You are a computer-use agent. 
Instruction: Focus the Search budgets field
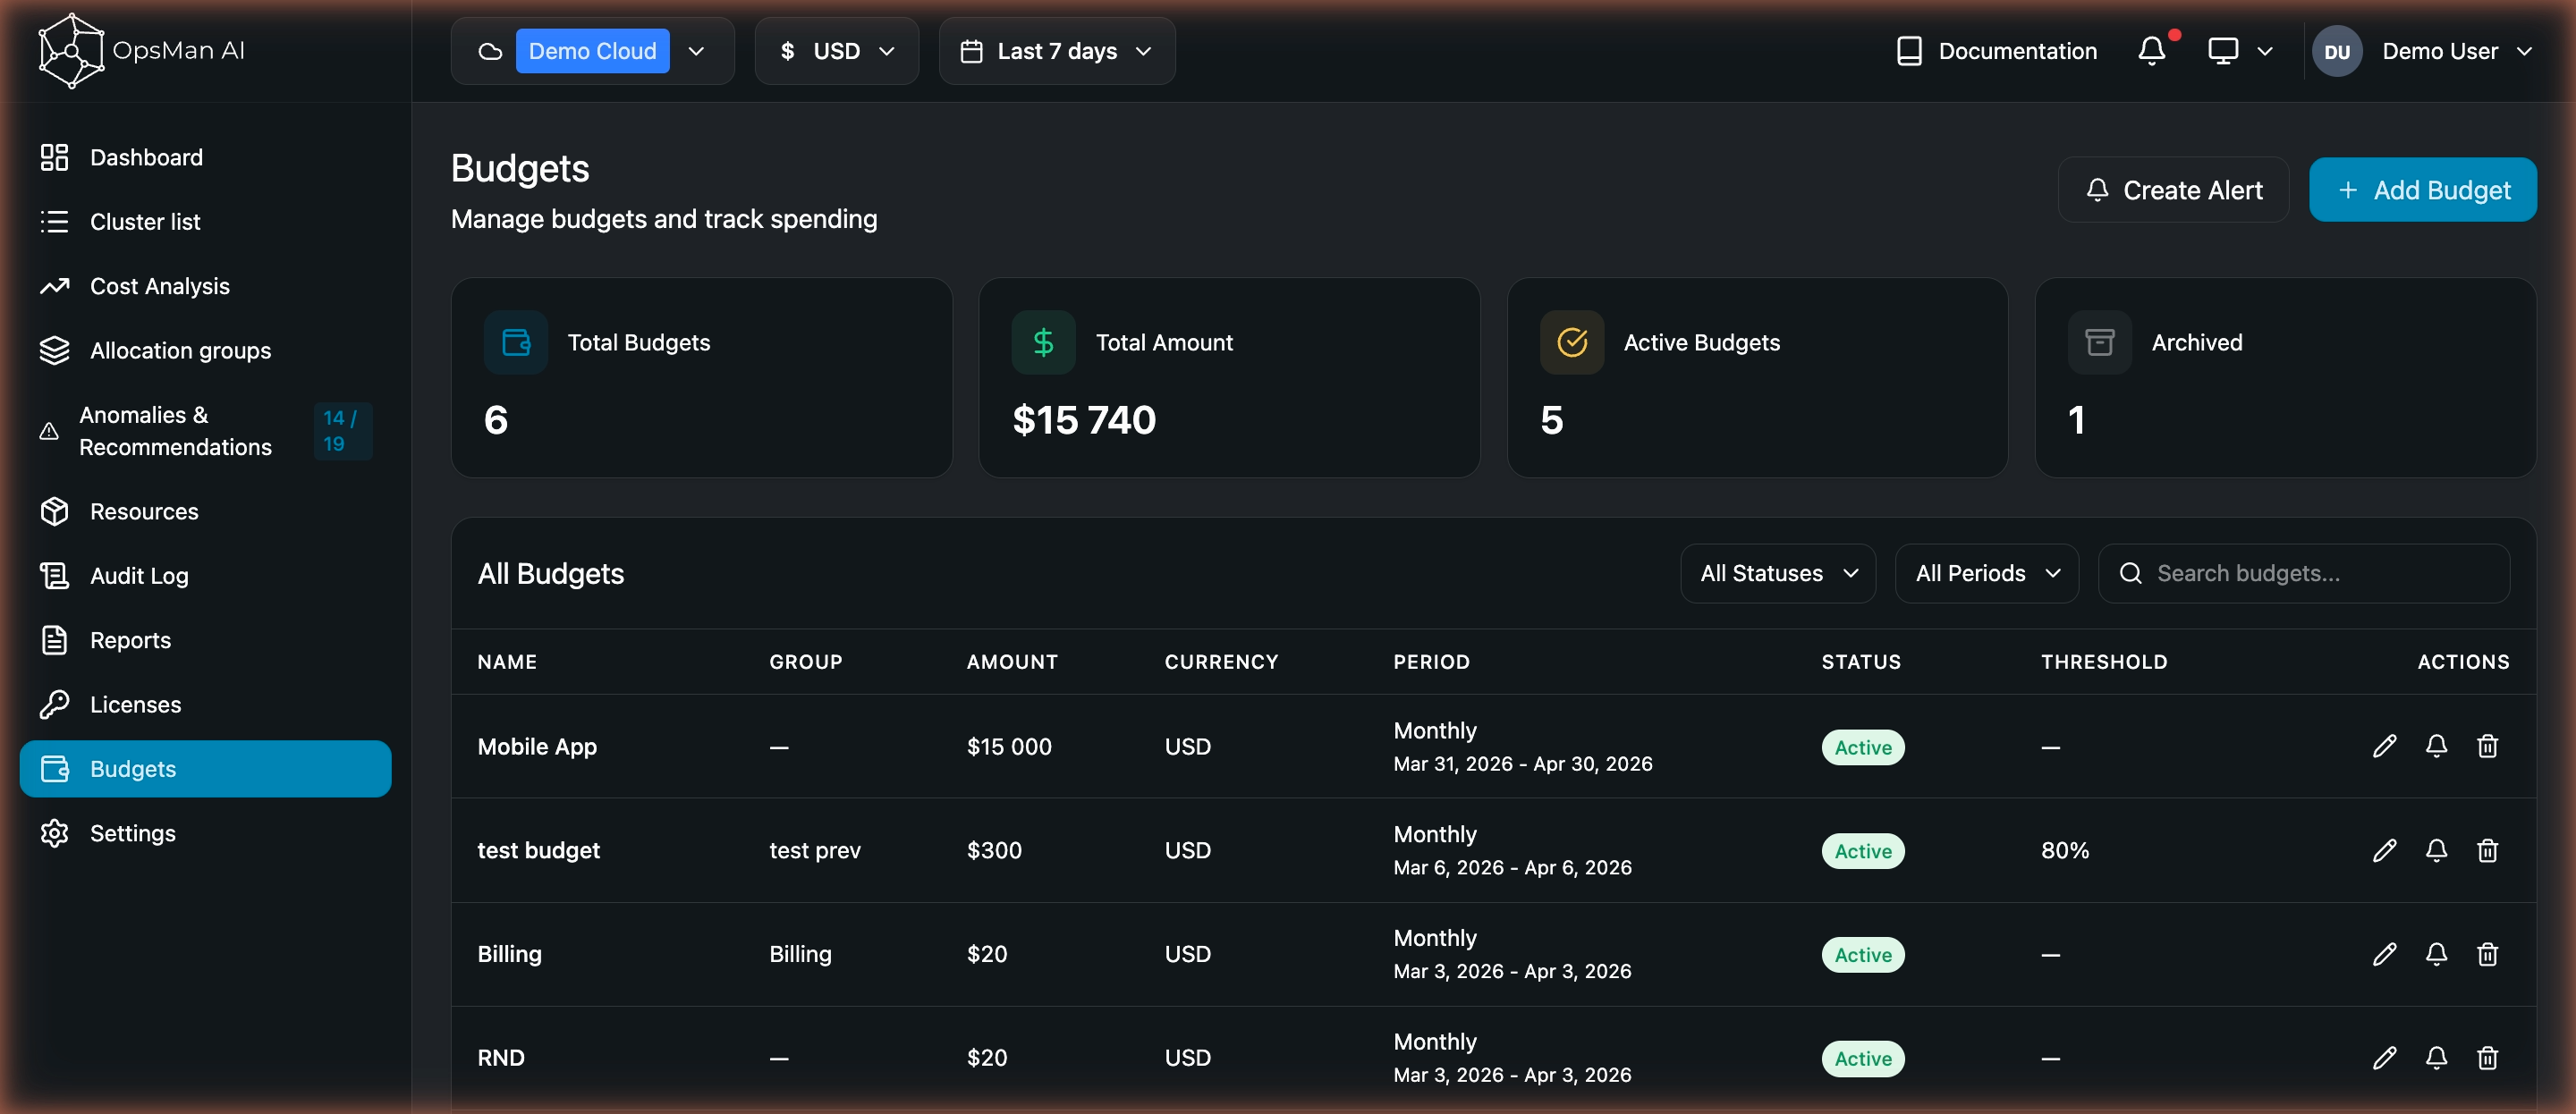coord(2303,573)
